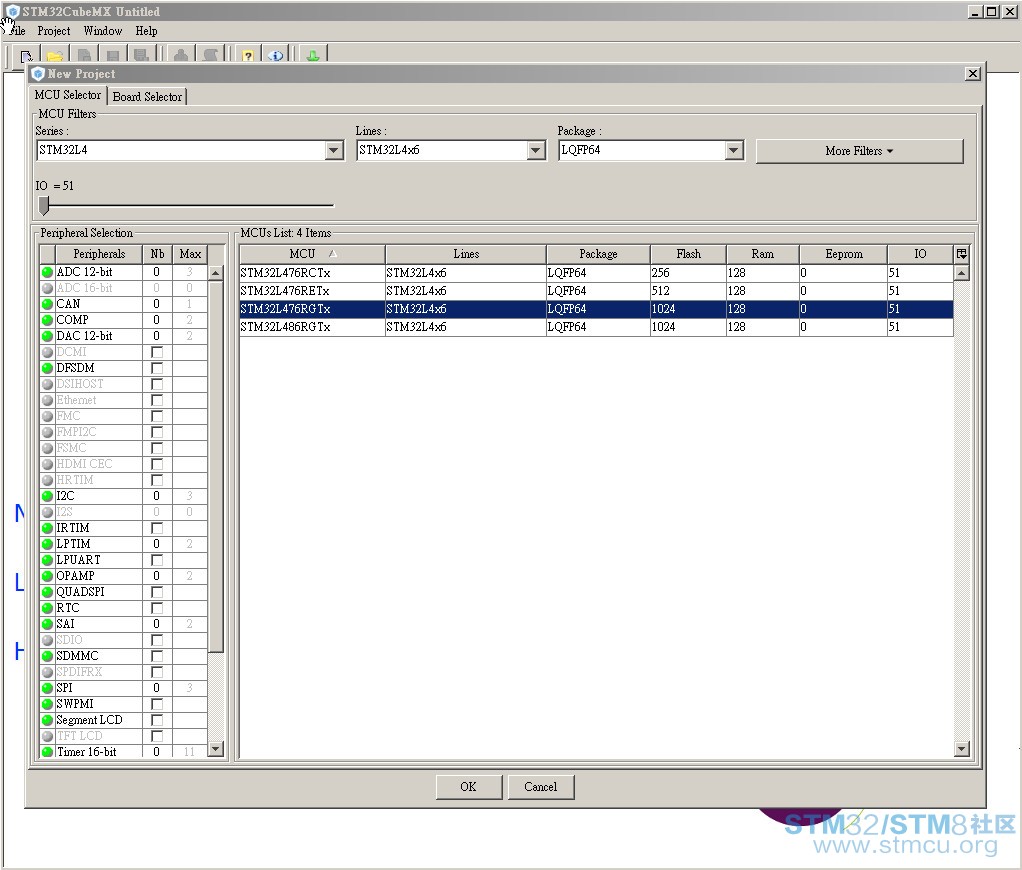Image resolution: width=1022 pixels, height=870 pixels.
Task: Click the blue Info toolbar icon
Action: point(276,55)
